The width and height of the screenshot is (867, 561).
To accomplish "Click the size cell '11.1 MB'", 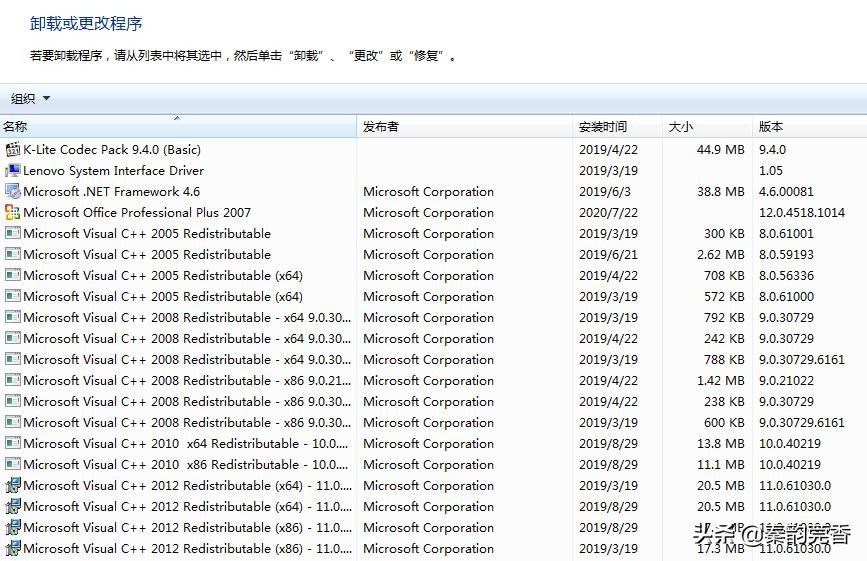I will pos(720,464).
